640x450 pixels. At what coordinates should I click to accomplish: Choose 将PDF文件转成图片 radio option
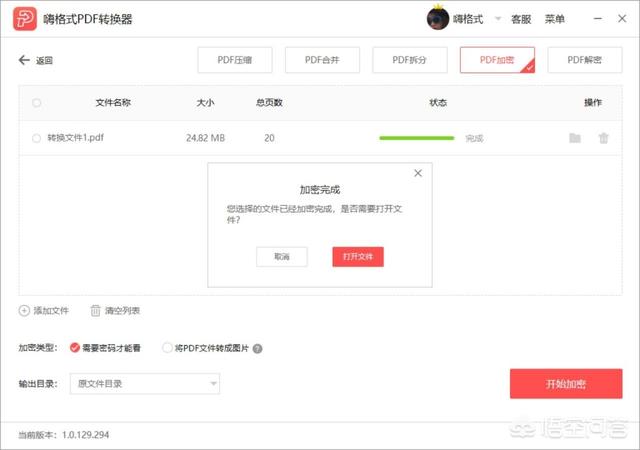coord(167,348)
